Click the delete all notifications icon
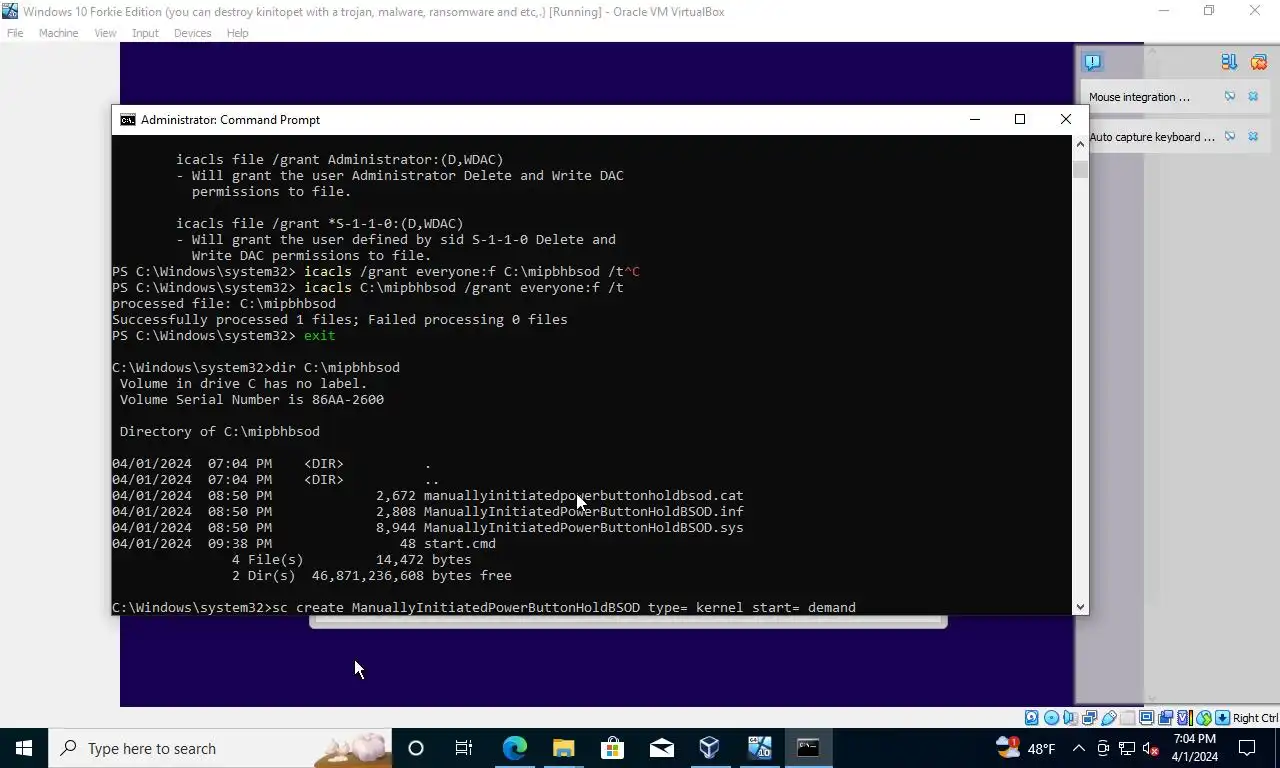1280x768 pixels. click(1258, 62)
